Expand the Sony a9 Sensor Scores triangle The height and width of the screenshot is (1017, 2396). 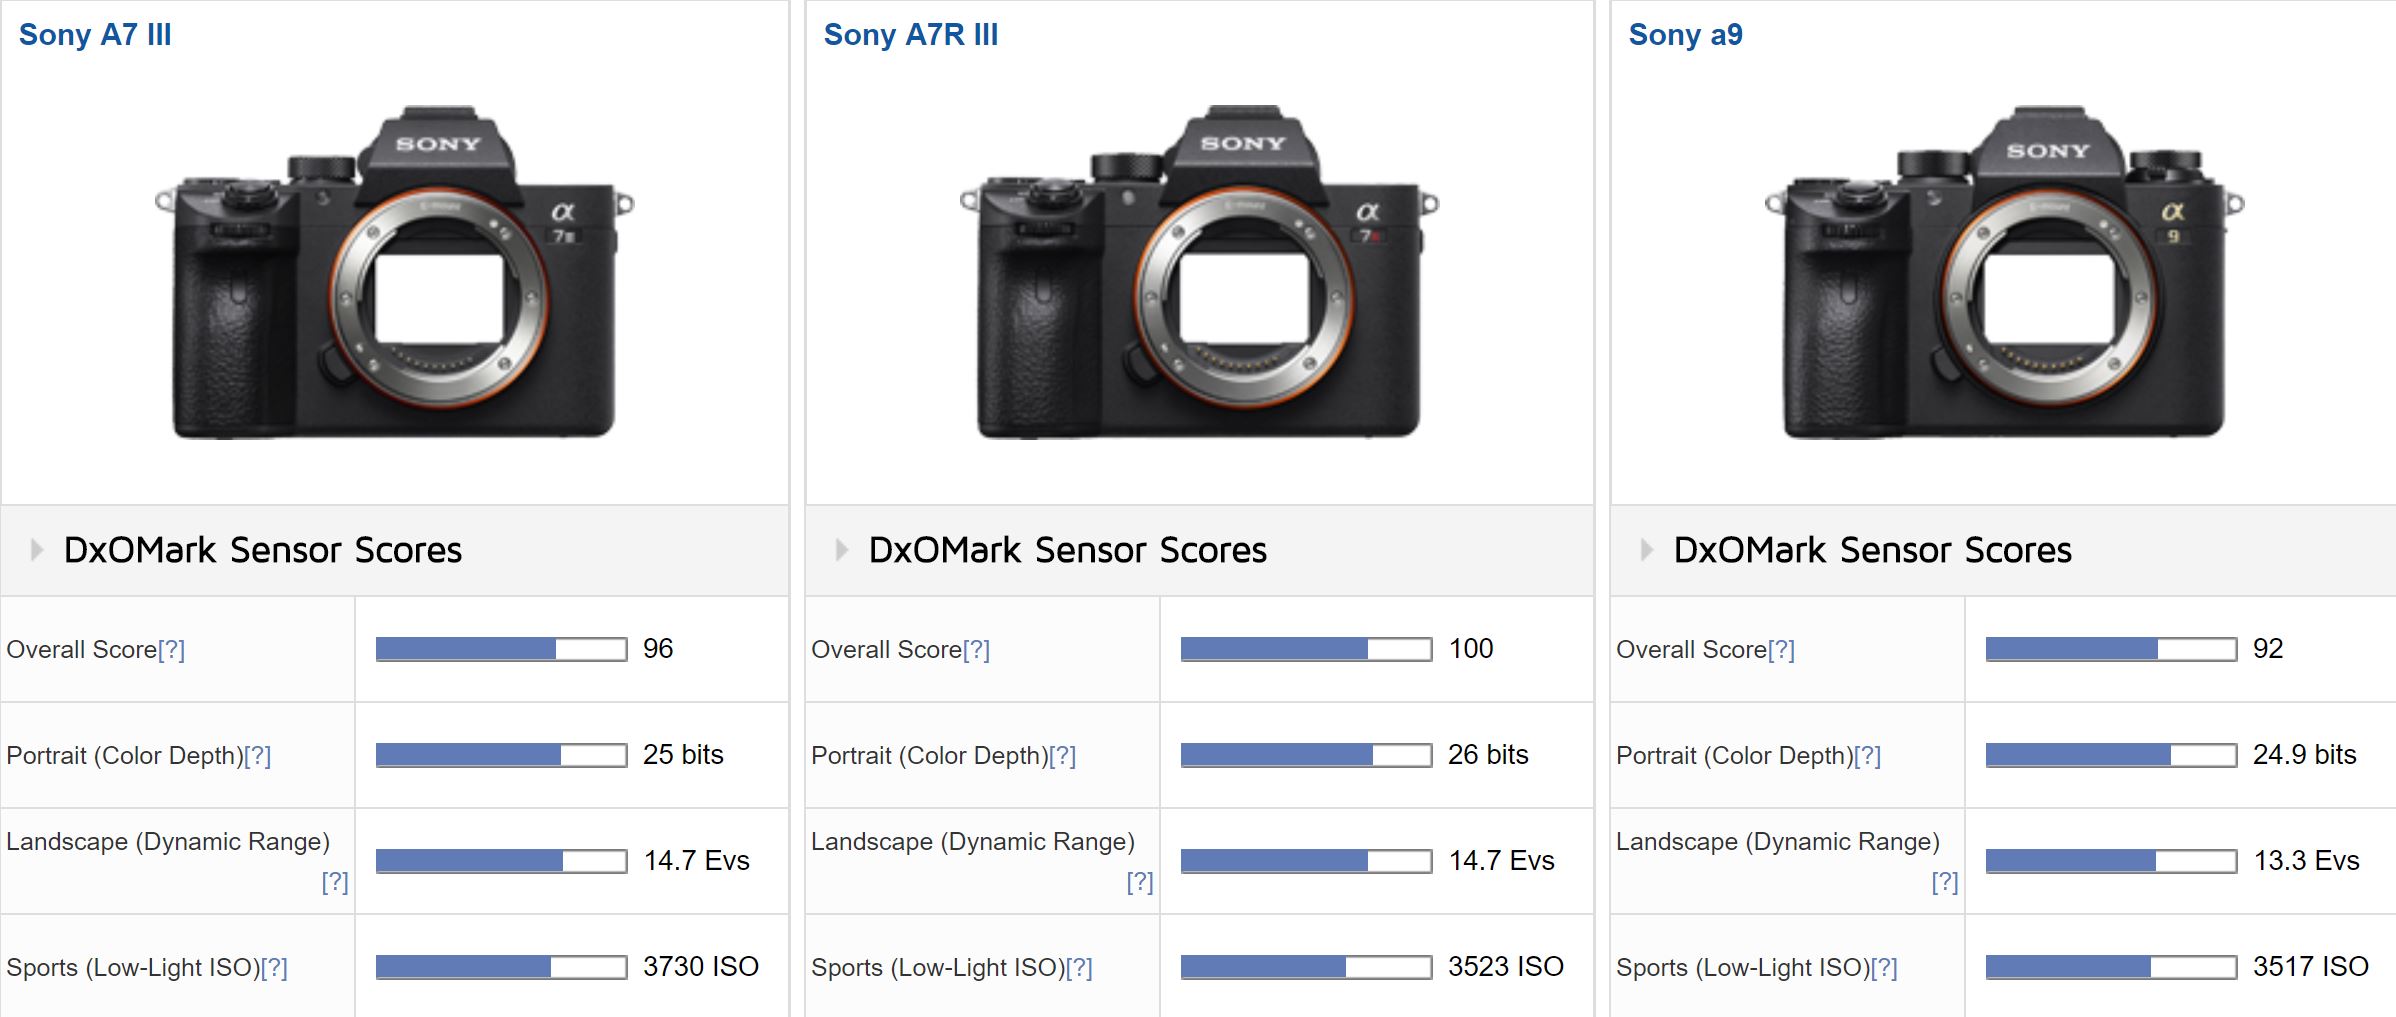pos(1647,550)
